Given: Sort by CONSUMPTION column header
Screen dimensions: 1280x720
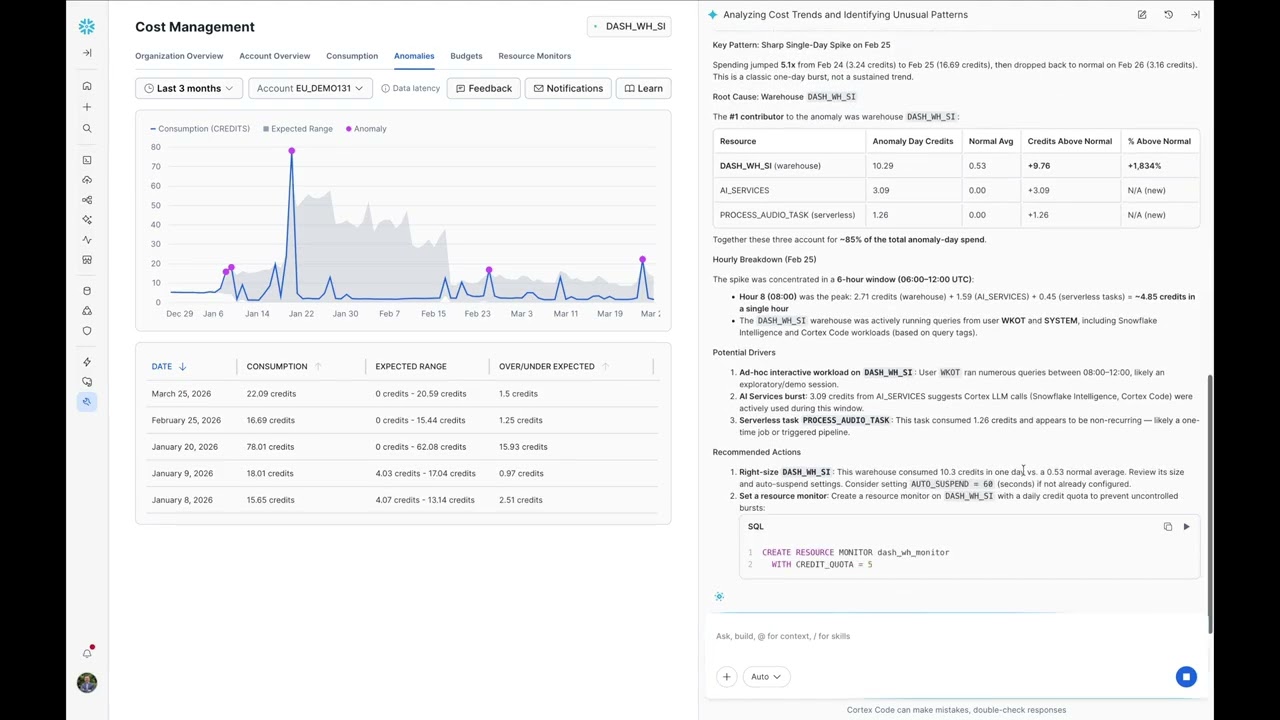Looking at the screenshot, I should point(284,366).
